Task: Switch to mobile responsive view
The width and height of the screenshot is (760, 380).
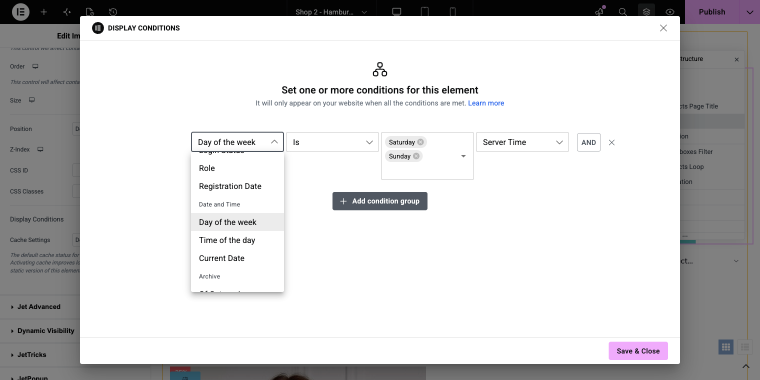Action: point(453,12)
